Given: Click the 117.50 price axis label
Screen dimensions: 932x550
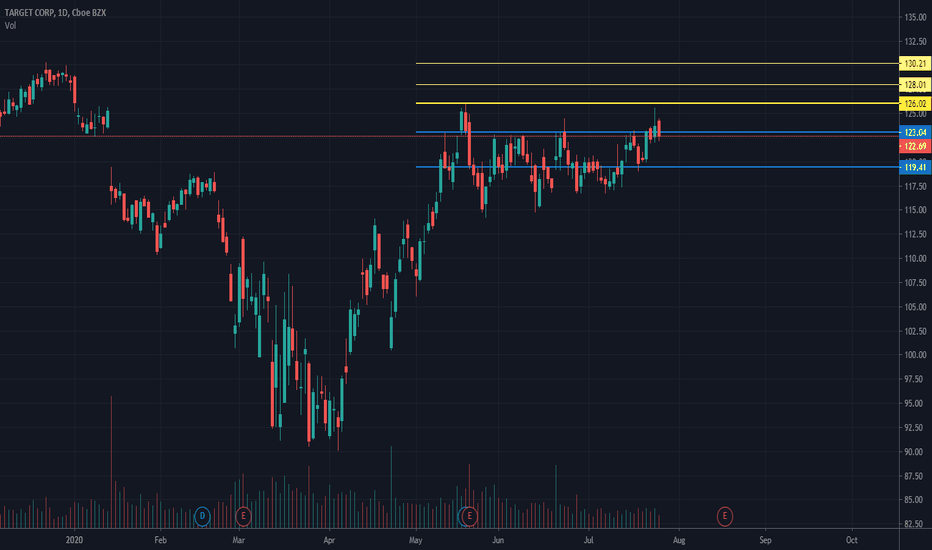Looking at the screenshot, I should tap(915, 187).
